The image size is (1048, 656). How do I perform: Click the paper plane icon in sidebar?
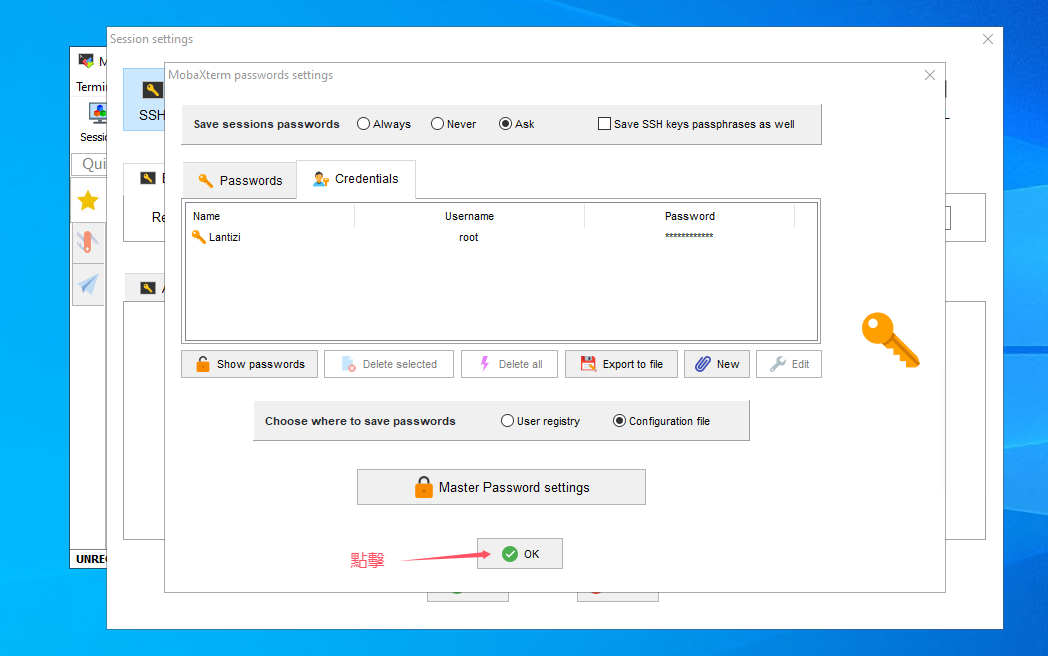coord(88,284)
